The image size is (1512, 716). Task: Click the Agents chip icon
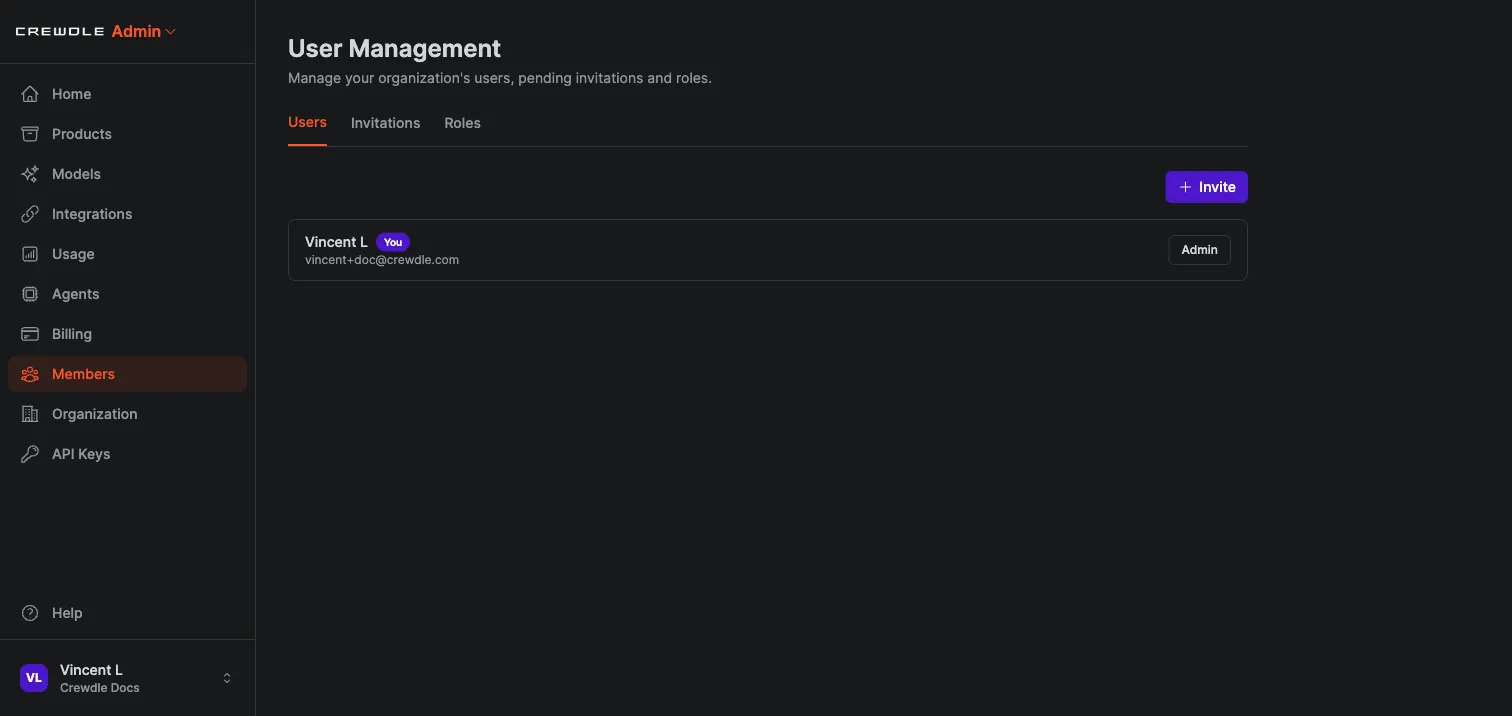(x=30, y=294)
